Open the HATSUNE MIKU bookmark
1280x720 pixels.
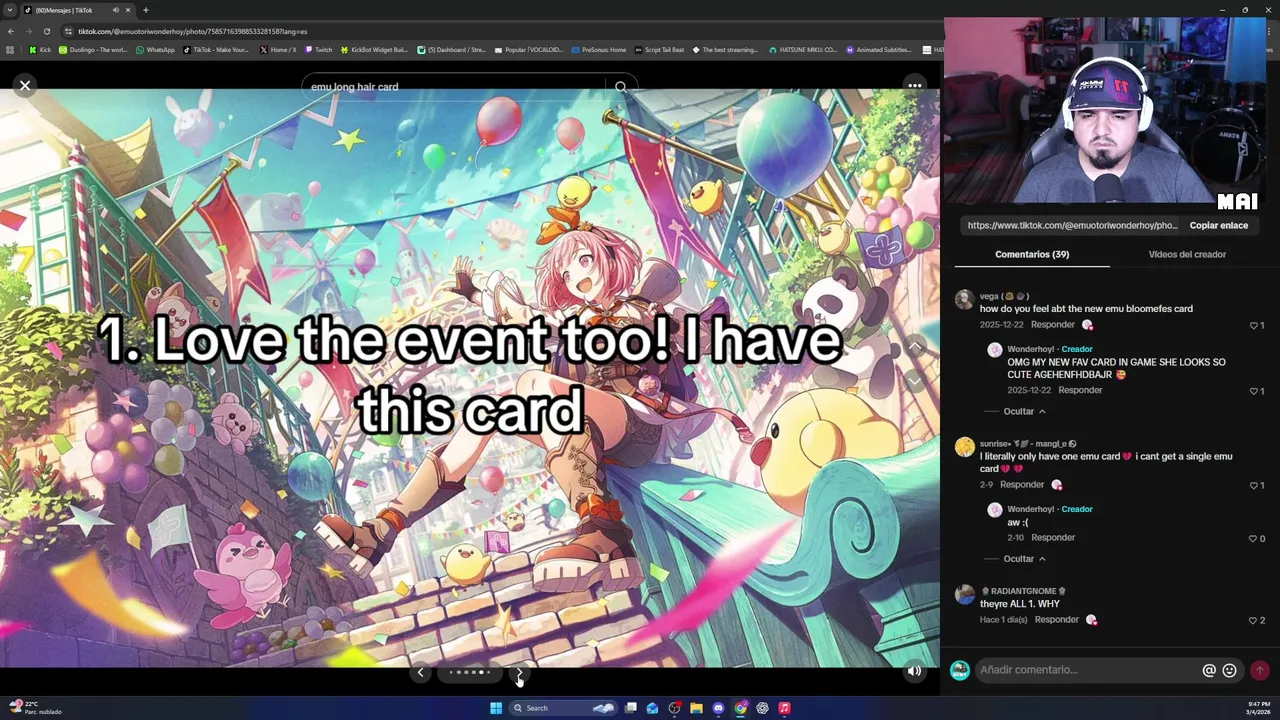point(803,49)
